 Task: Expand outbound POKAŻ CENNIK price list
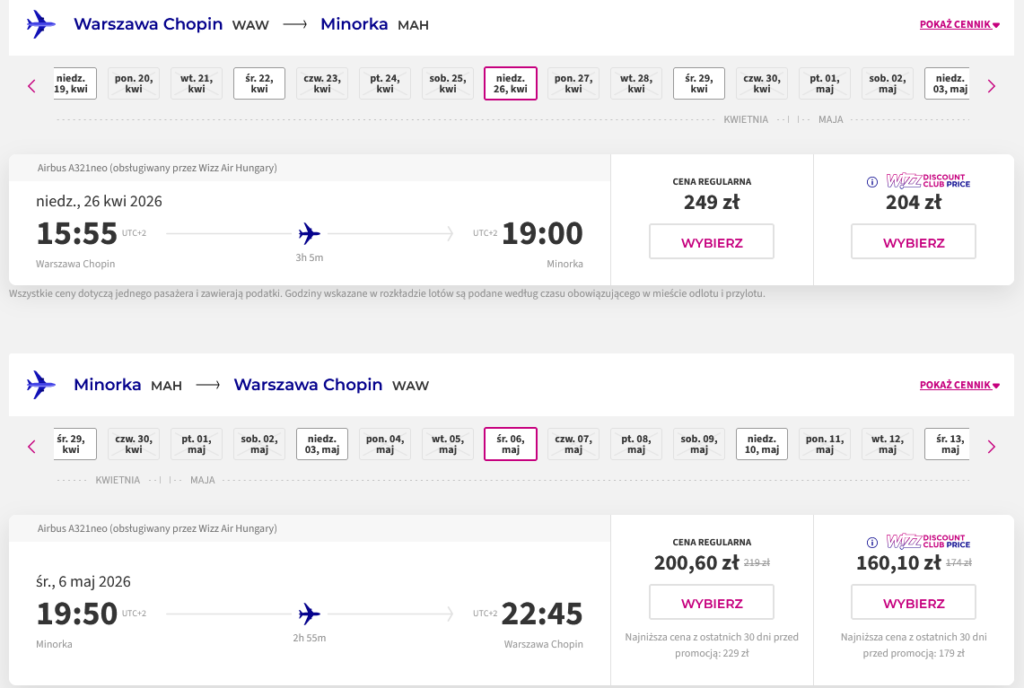(959, 25)
